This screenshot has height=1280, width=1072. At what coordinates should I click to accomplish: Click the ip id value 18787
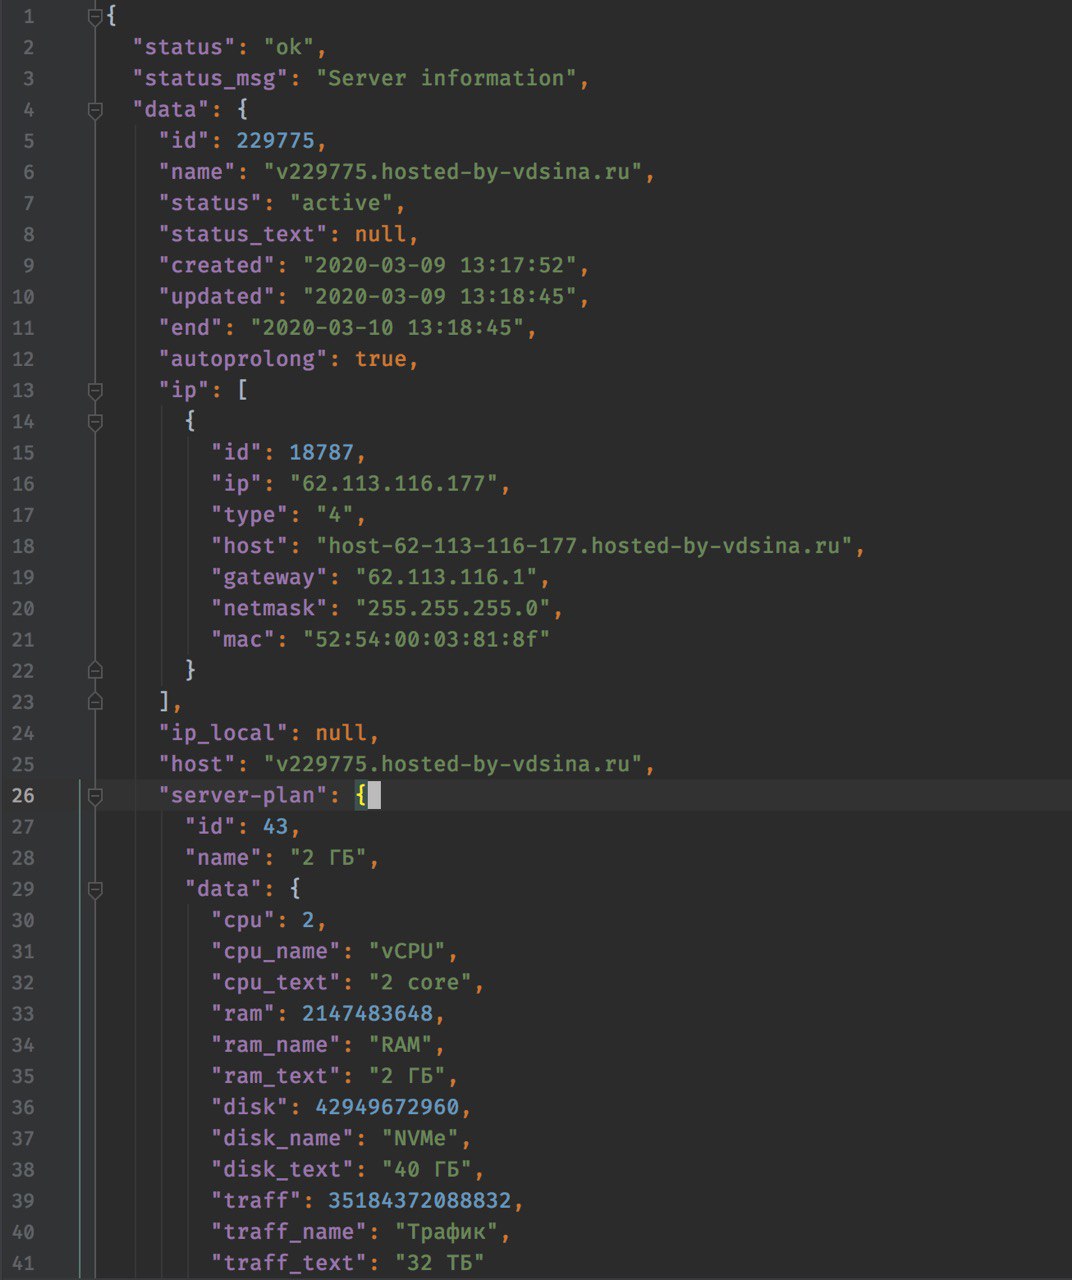pyautogui.click(x=321, y=453)
